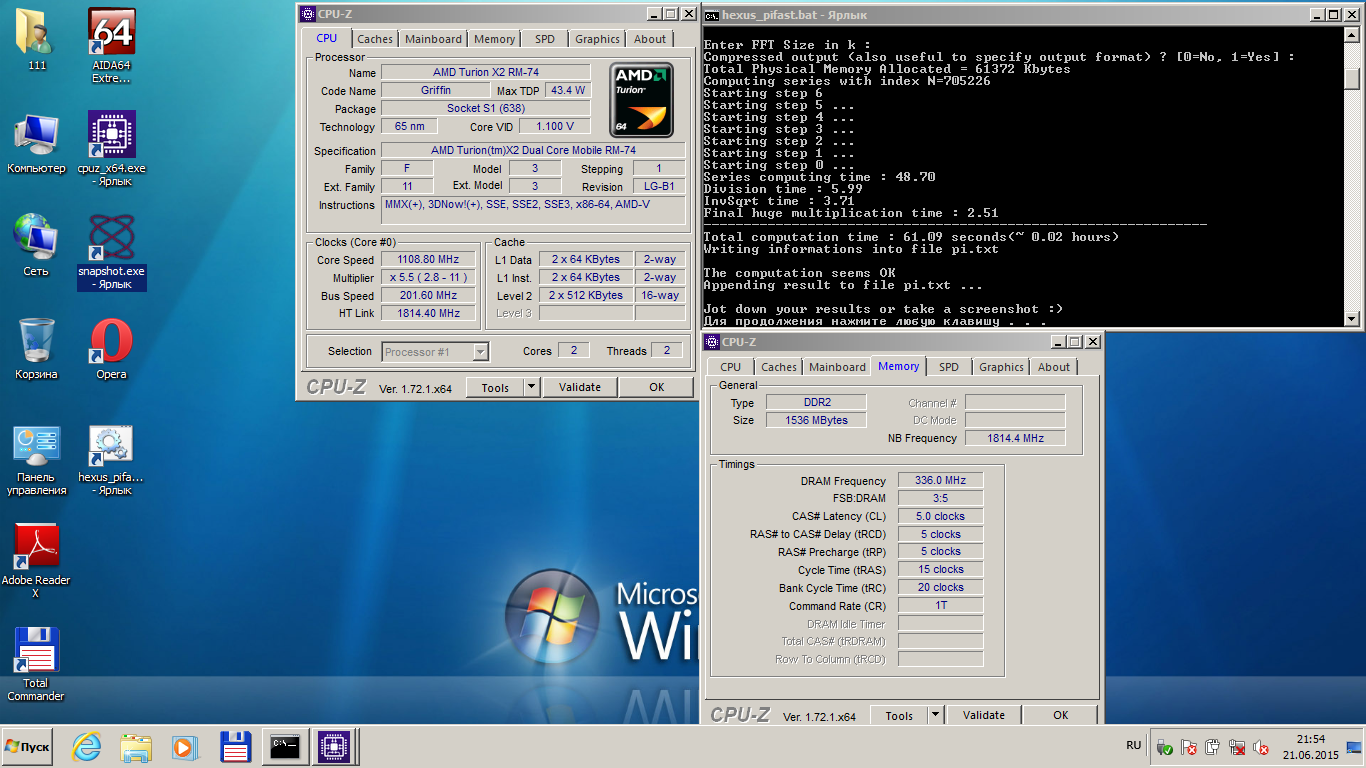Open SPD tab in upper CPU-Z window
This screenshot has width=1366, height=768.
(x=545, y=39)
